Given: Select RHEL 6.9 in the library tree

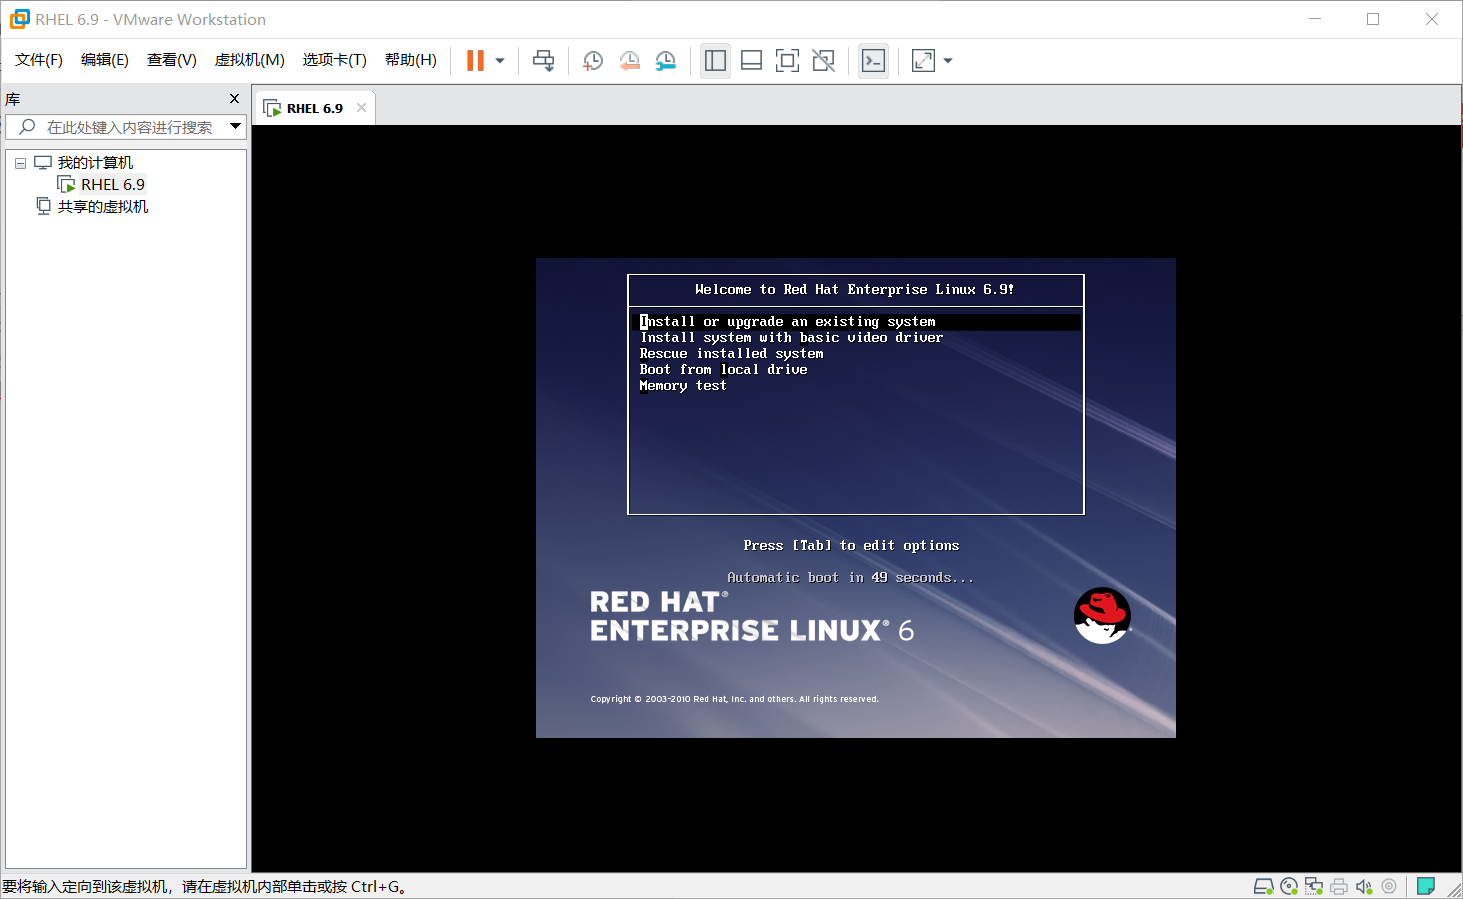Looking at the screenshot, I should click(113, 185).
